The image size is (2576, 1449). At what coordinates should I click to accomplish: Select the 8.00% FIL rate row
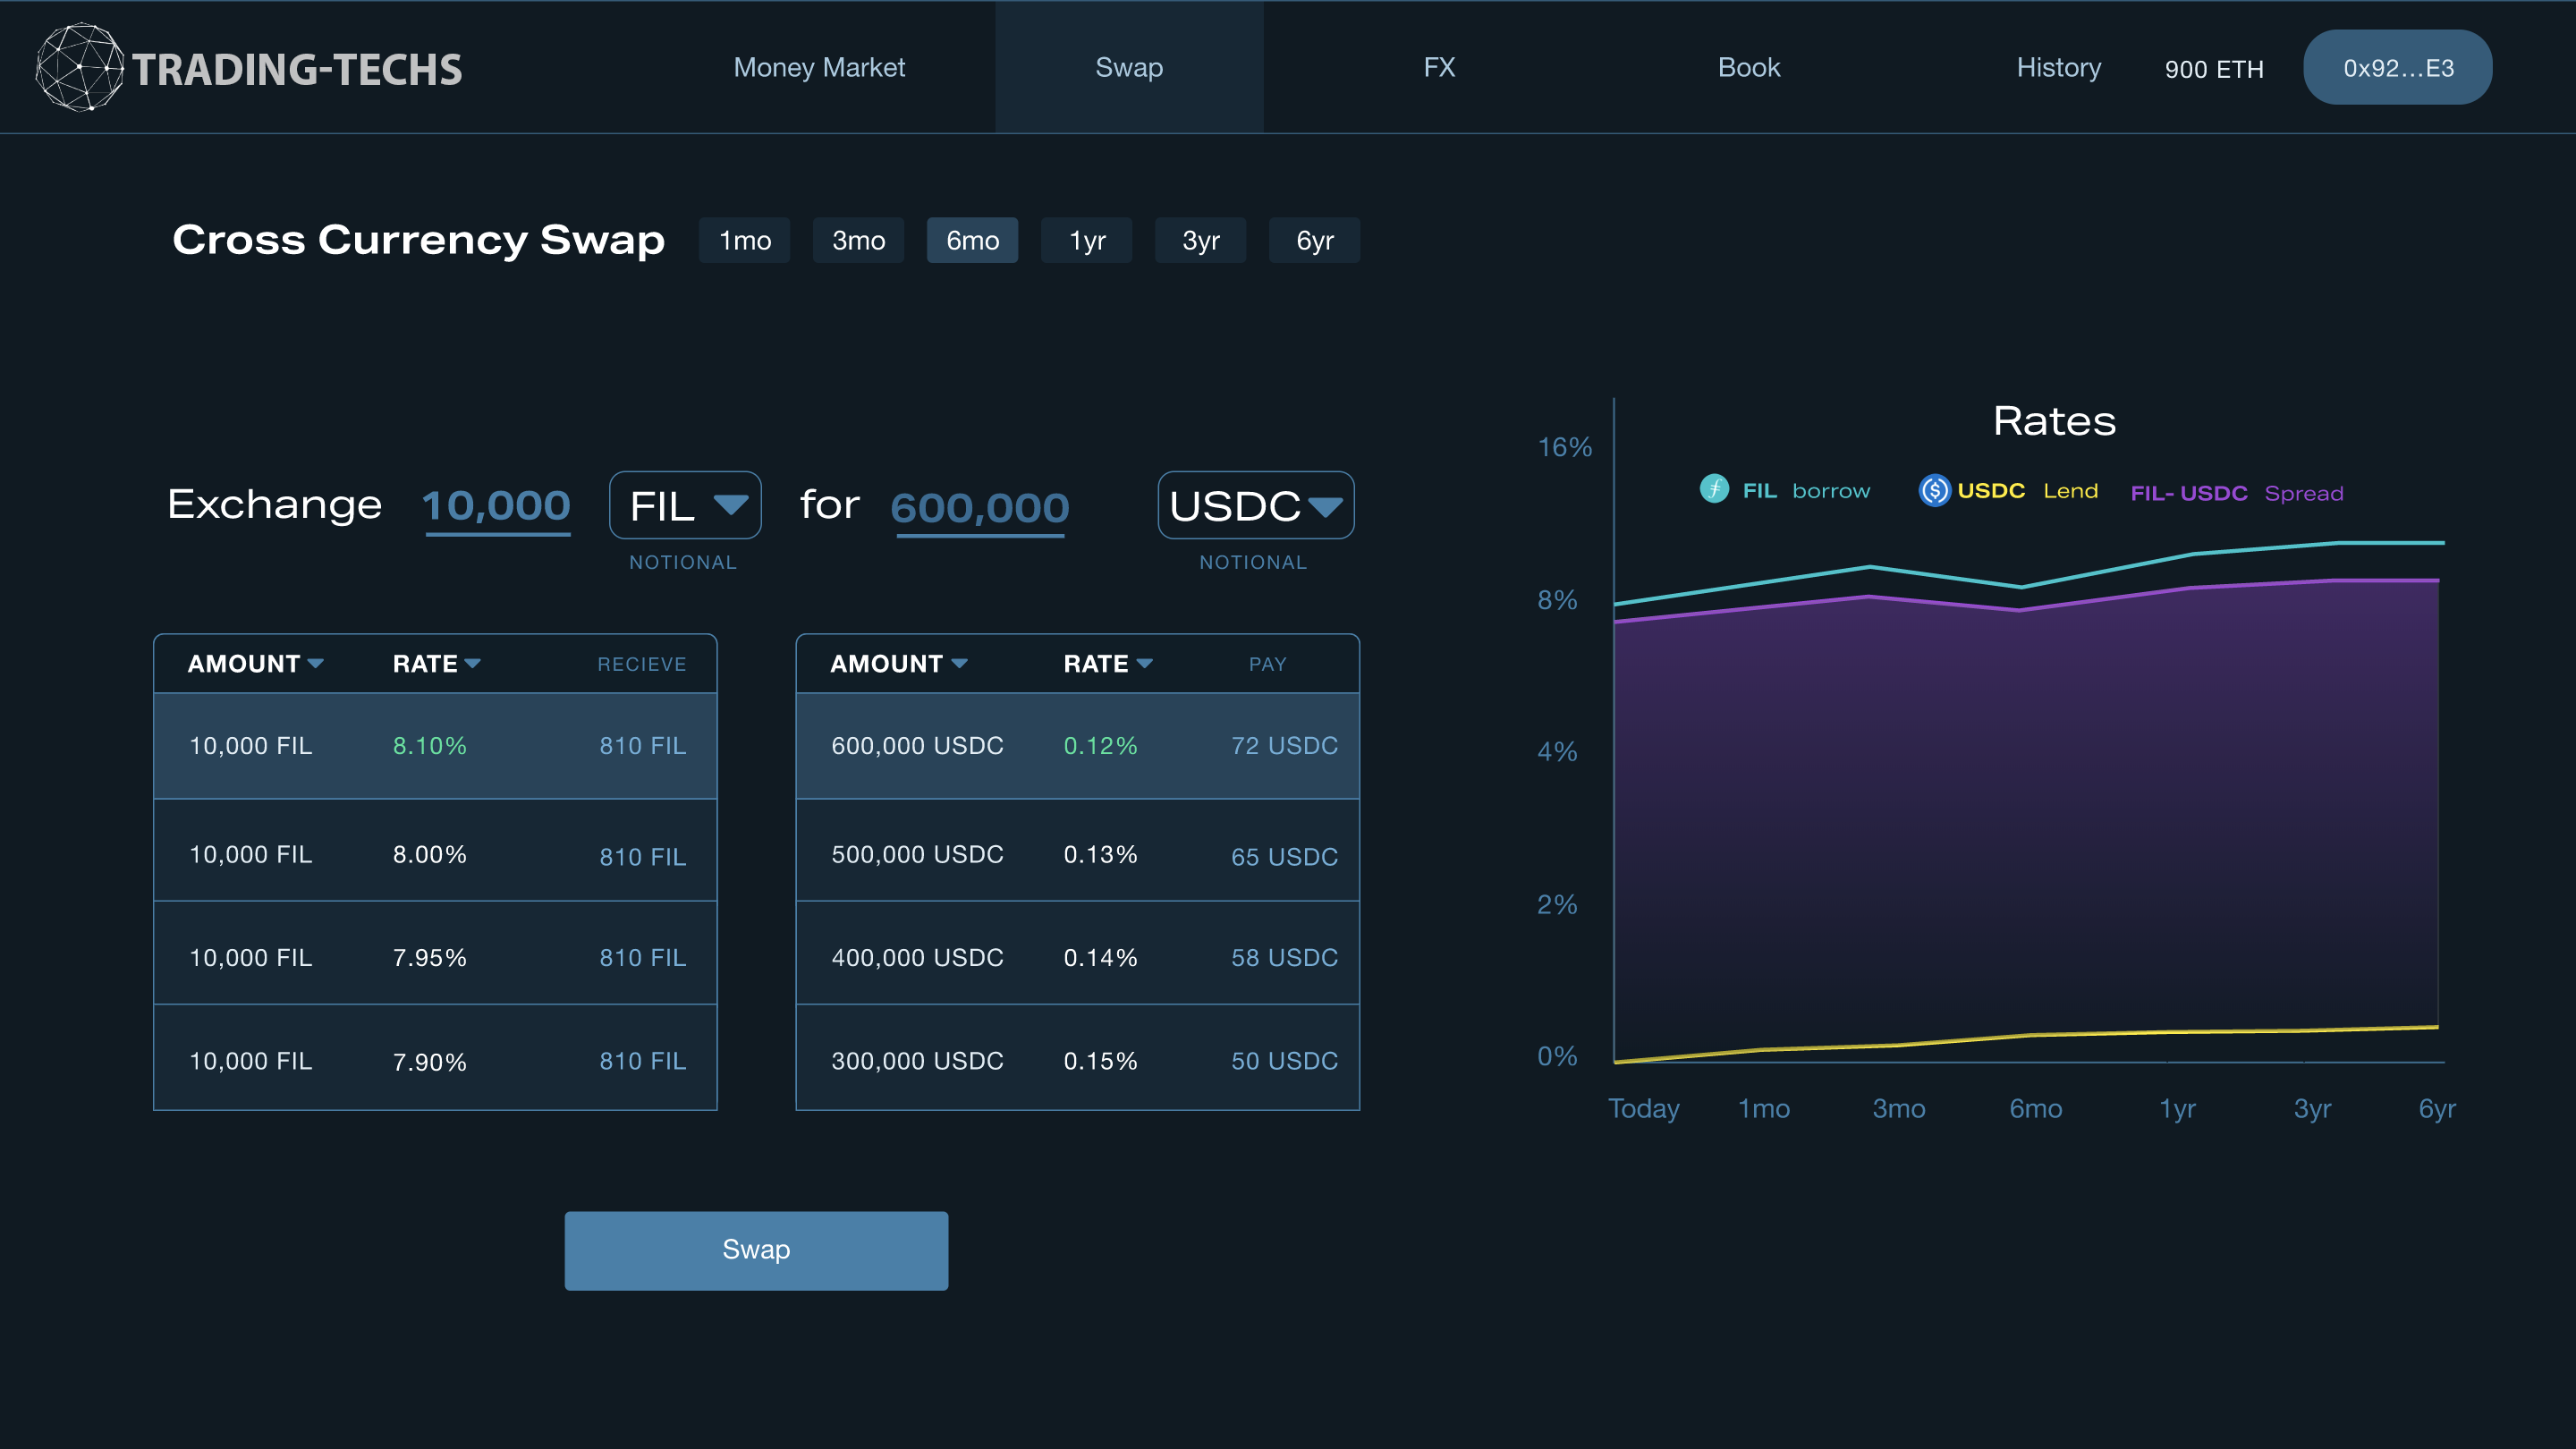coord(435,850)
